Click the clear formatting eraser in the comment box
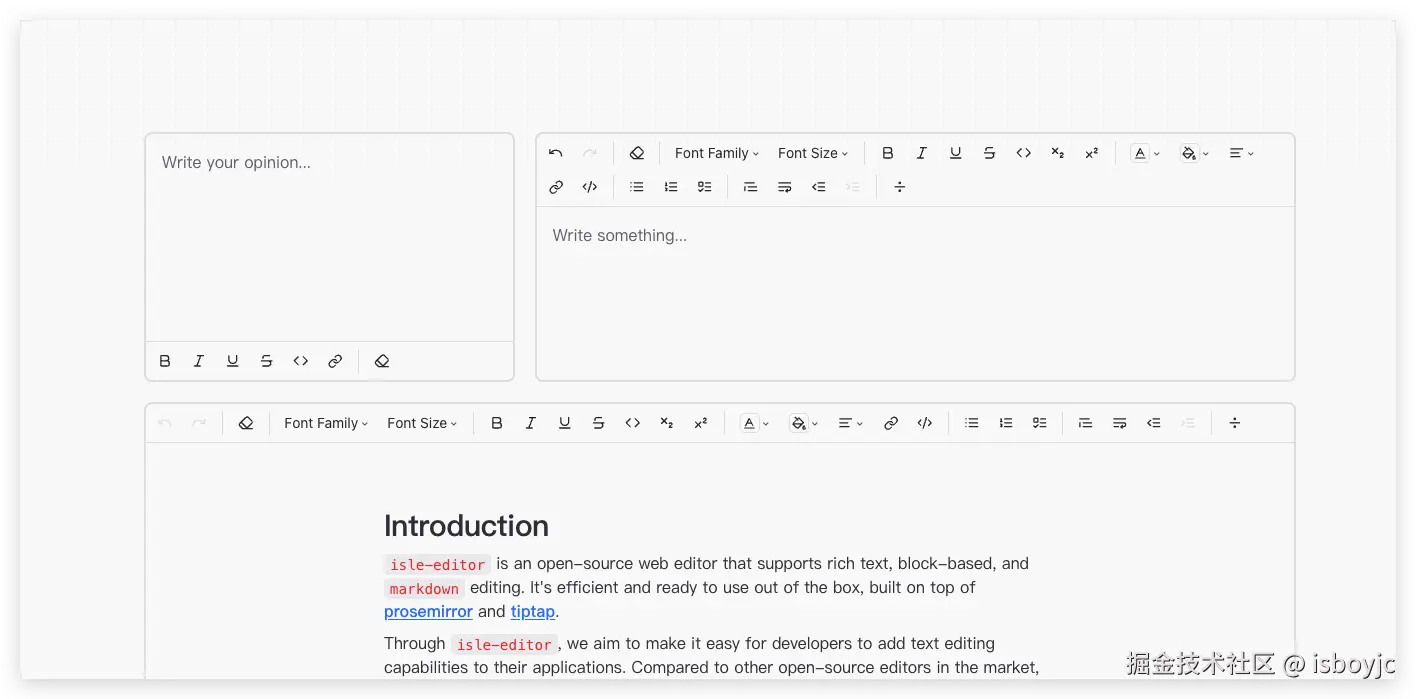Screen dimensions: 1416x699 381,361
